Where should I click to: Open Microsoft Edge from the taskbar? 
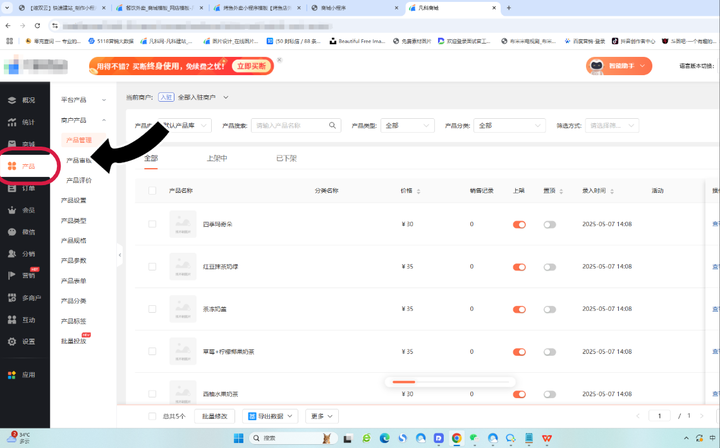(384, 438)
